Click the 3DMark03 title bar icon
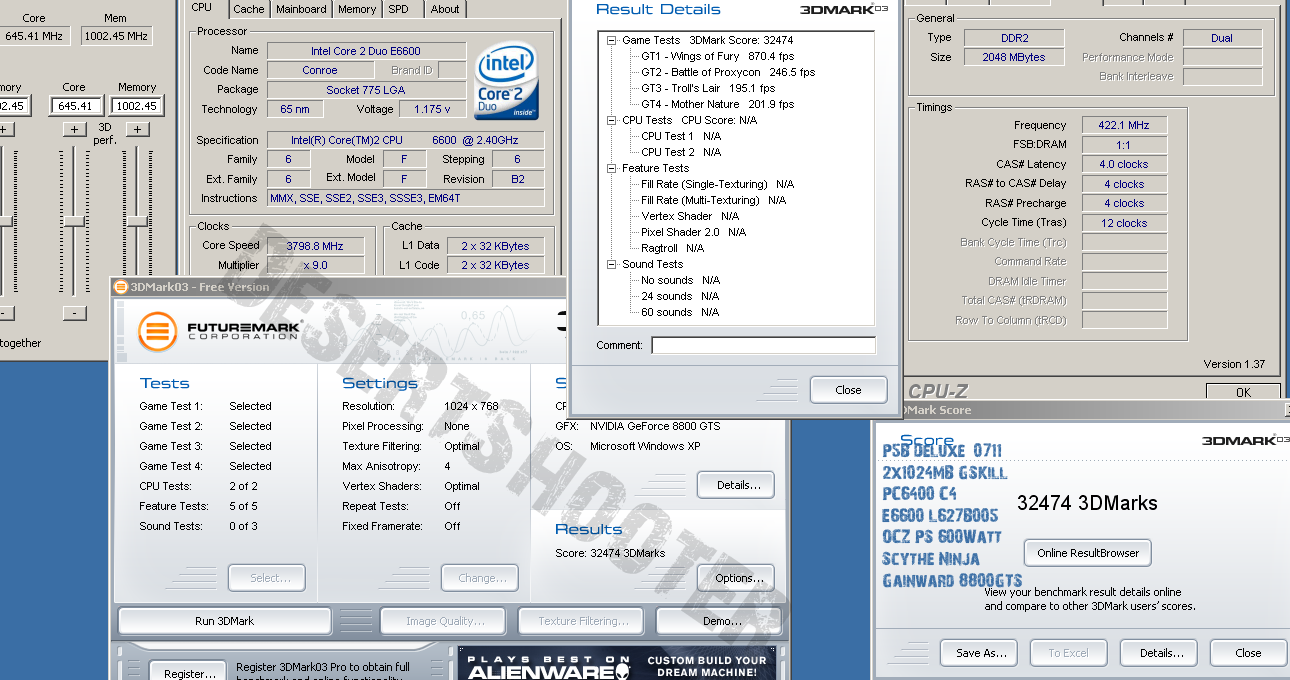Viewport: 1290px width, 680px height. 121,288
